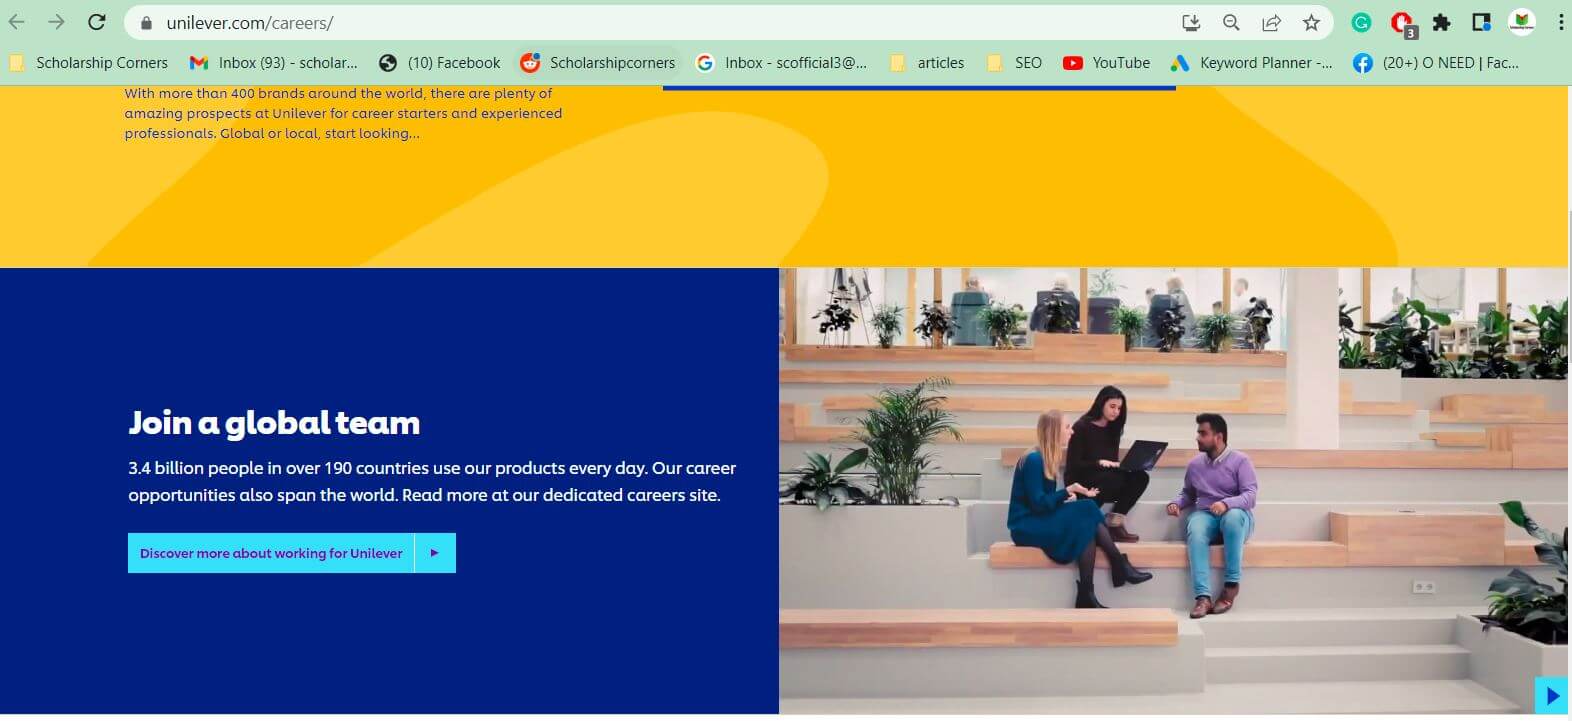Click the arrow beside Discover more button

(x=435, y=553)
